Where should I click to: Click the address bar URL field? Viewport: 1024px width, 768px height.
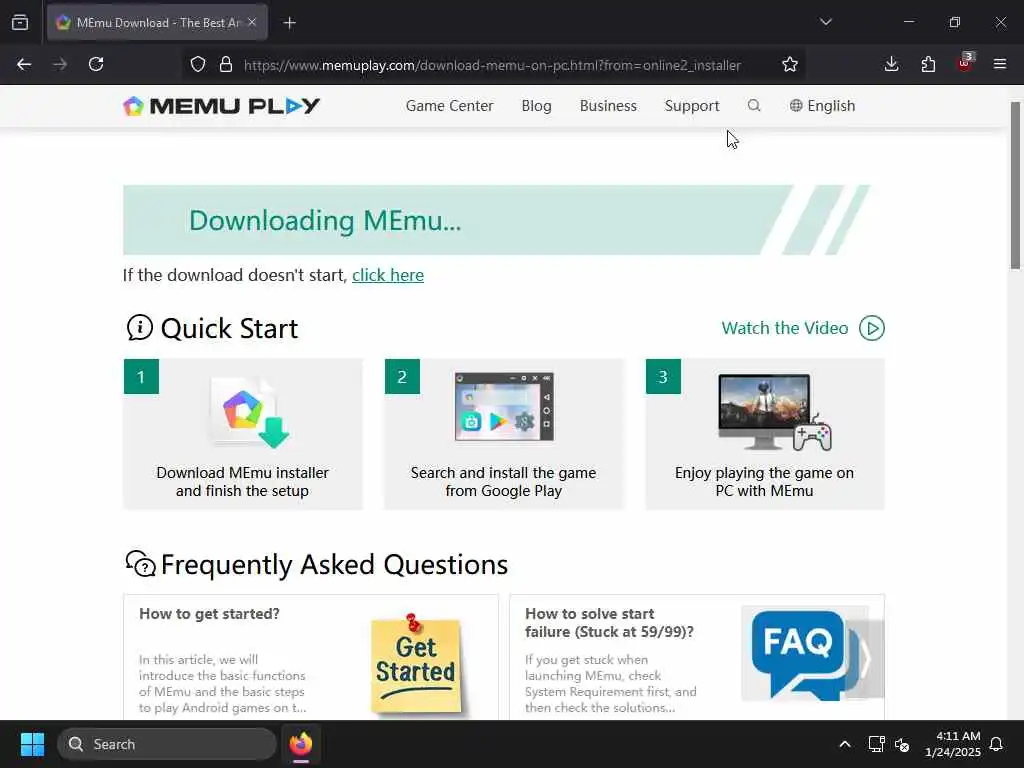[x=492, y=65]
